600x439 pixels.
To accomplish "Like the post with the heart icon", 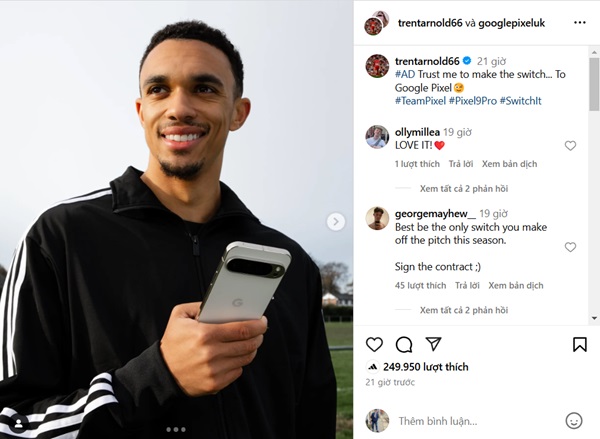I will coord(374,344).
